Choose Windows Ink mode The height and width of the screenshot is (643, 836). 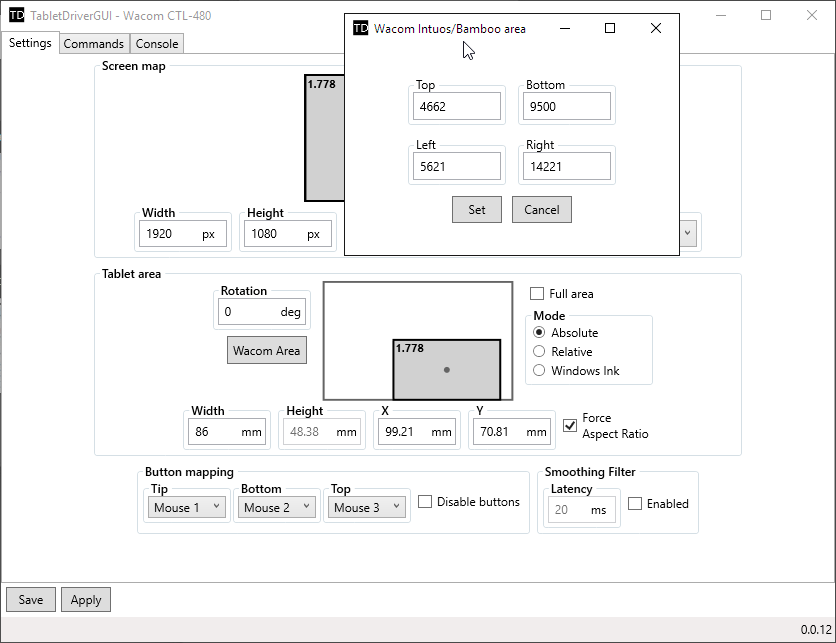[540, 371]
